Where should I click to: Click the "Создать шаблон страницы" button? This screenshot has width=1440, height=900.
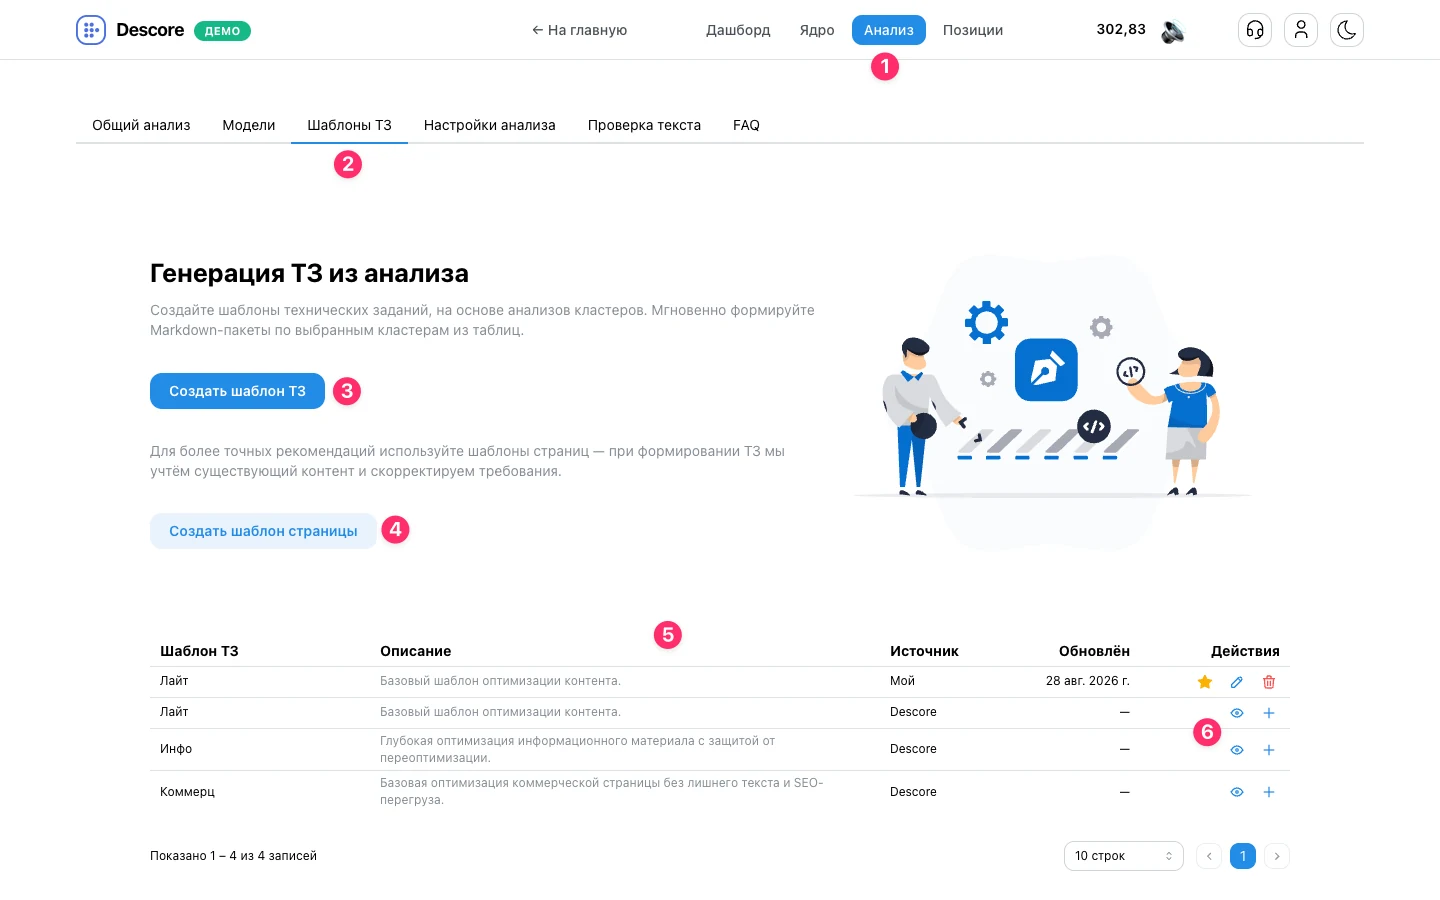[263, 531]
